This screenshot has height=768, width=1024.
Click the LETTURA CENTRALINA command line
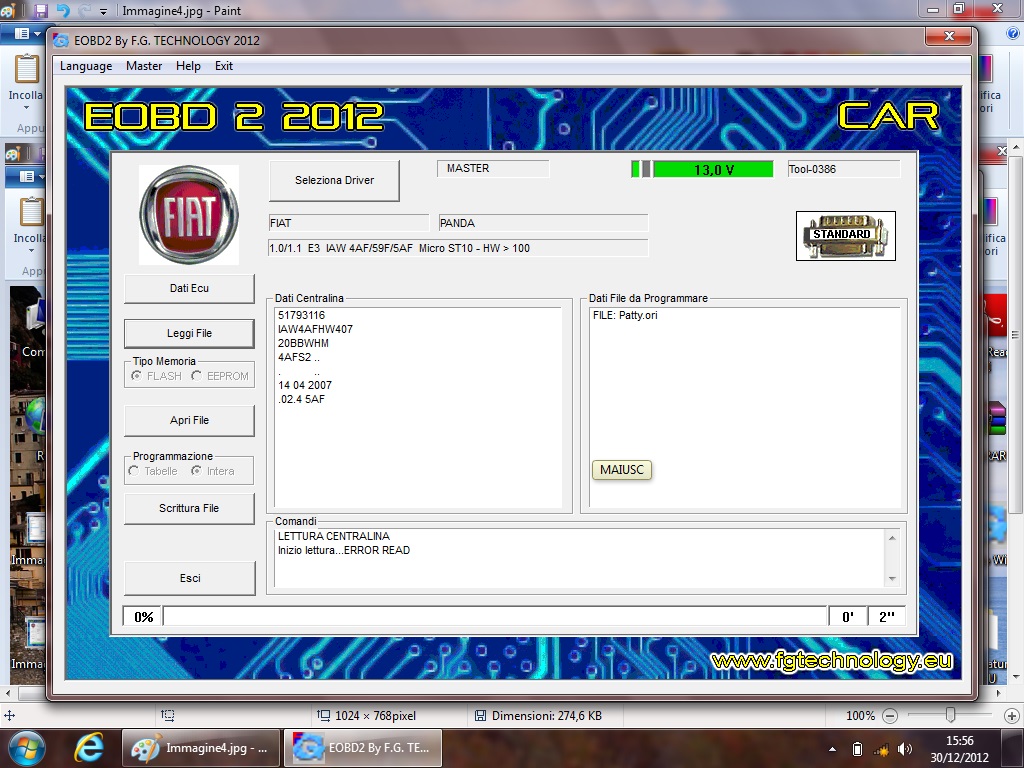(x=334, y=536)
